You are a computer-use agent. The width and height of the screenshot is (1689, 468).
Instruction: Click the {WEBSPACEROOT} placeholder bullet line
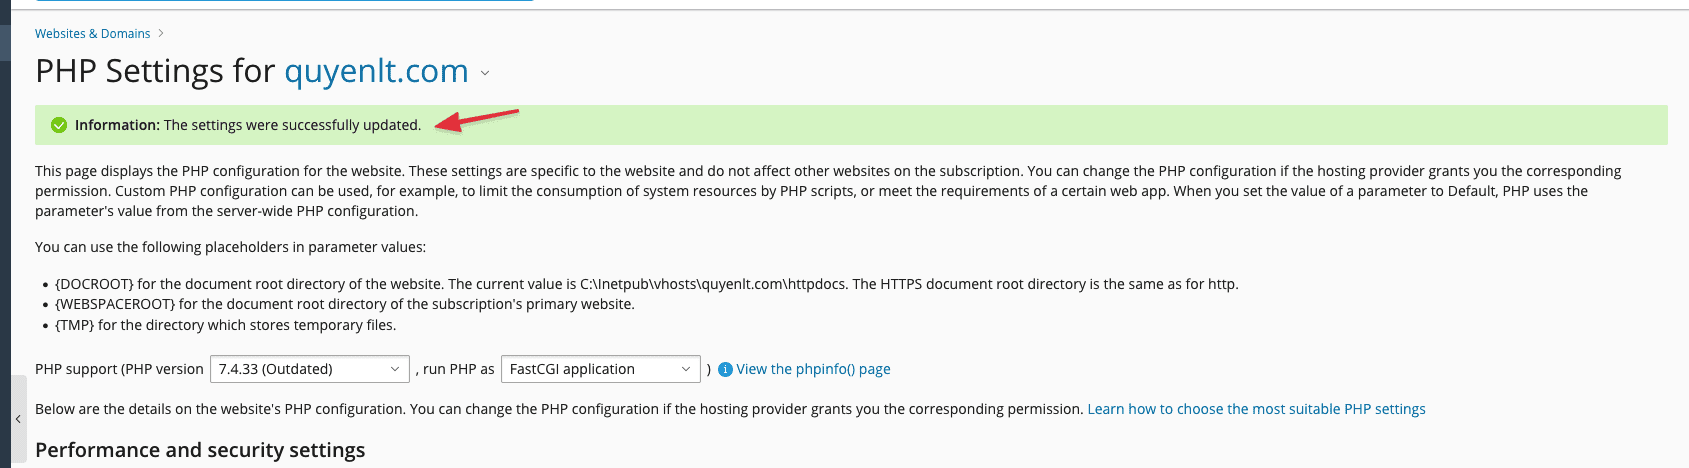point(345,304)
